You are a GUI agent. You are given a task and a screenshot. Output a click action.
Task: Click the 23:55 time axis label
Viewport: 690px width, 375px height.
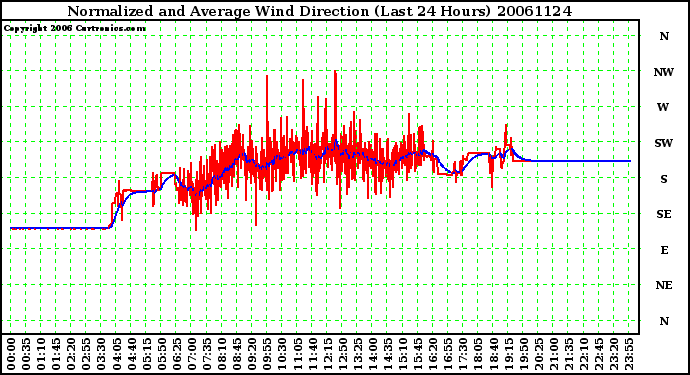(x=630, y=354)
